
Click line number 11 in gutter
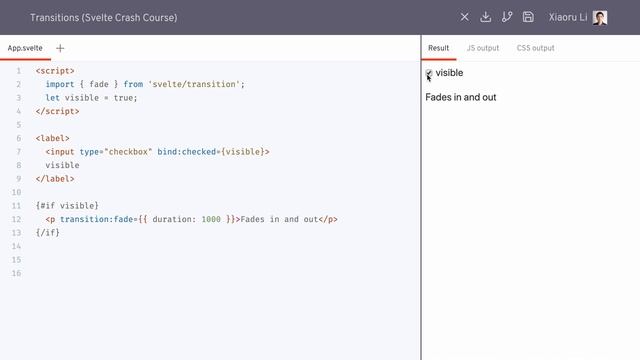(x=16, y=206)
